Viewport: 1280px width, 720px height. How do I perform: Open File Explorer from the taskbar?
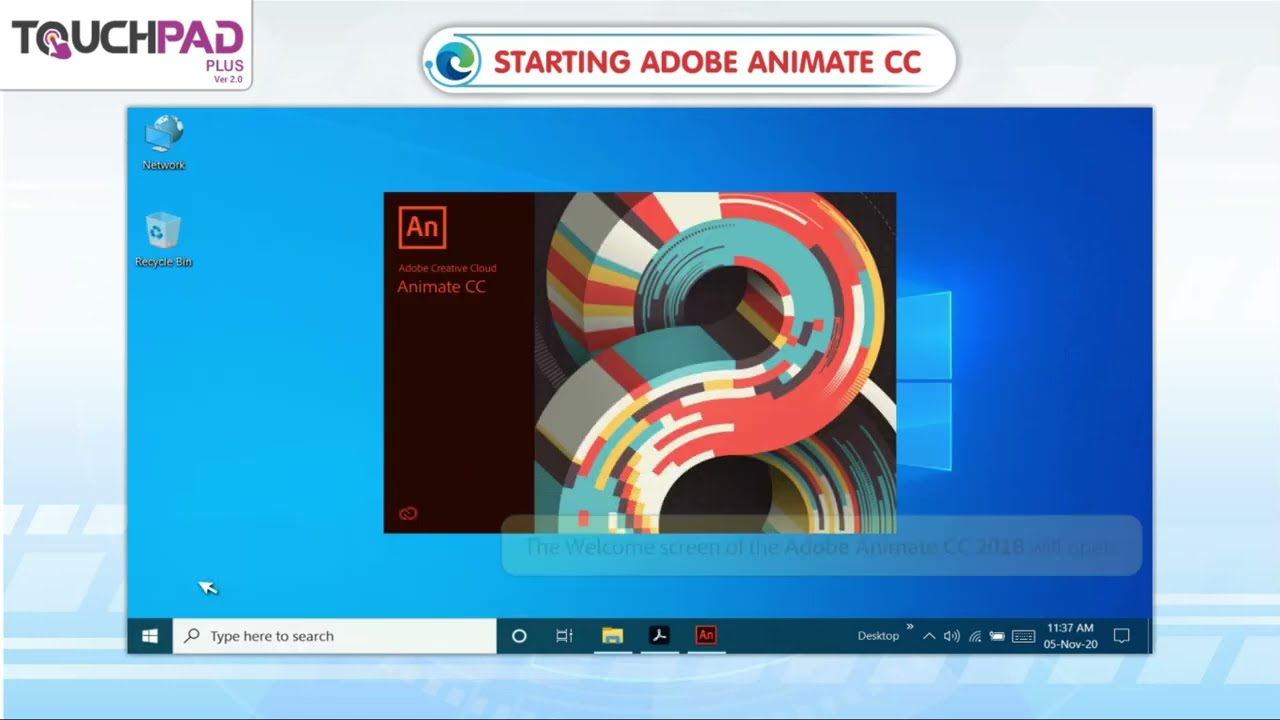[612, 636]
